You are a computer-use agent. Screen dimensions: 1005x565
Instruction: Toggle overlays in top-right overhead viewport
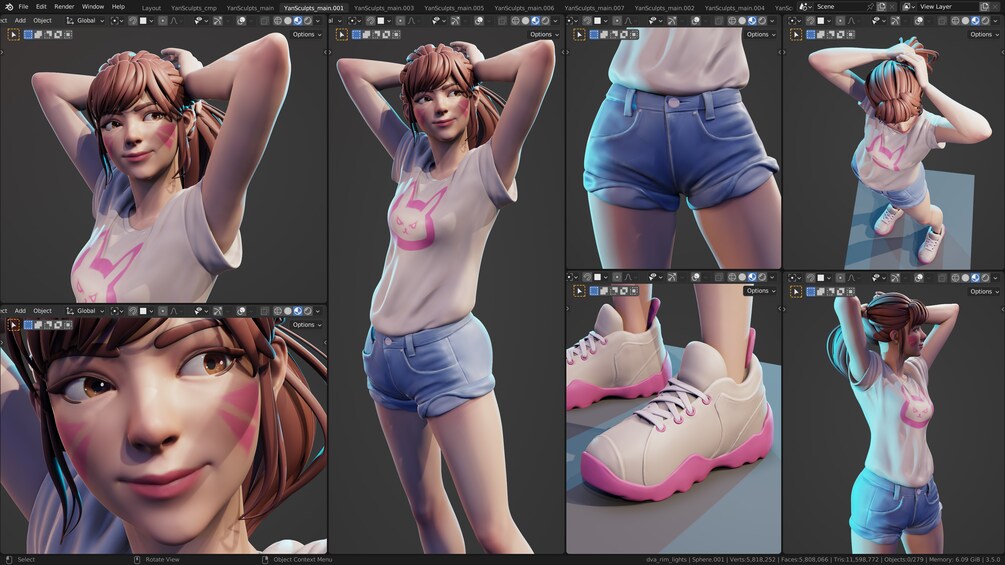click(x=918, y=20)
